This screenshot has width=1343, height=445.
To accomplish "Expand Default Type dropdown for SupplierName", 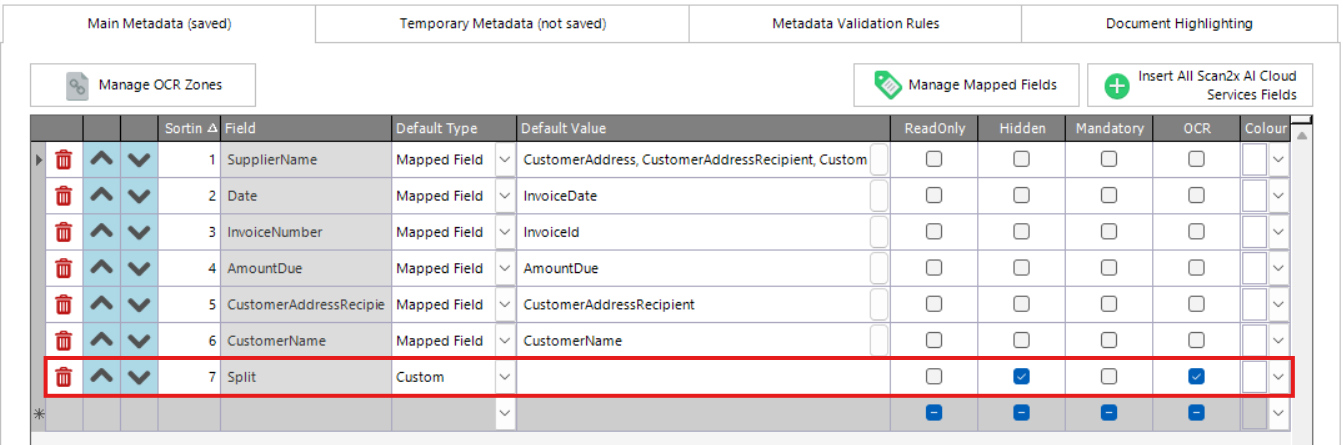I will (x=504, y=160).
